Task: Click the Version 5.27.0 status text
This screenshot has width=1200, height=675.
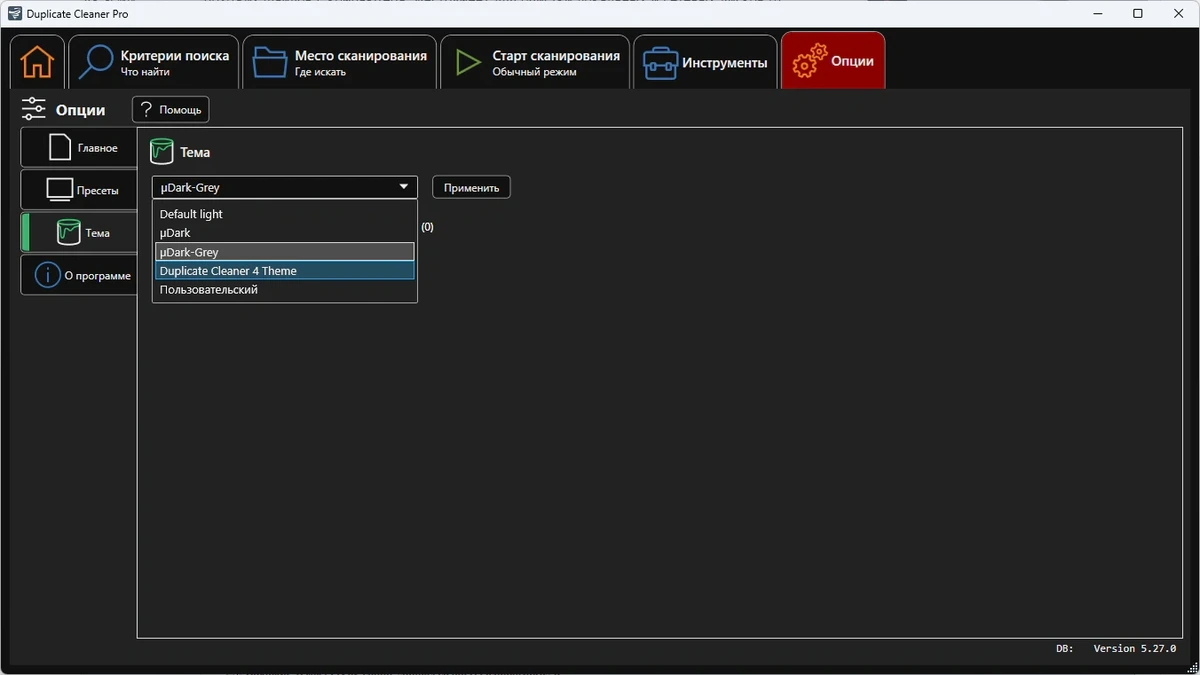Action: pos(1134,649)
